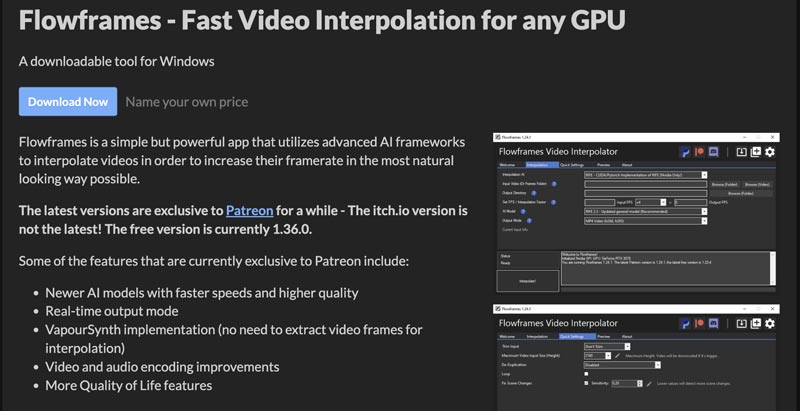This screenshot has width=800, height=411.
Task: Click the Input FPS field
Action: 599,202
